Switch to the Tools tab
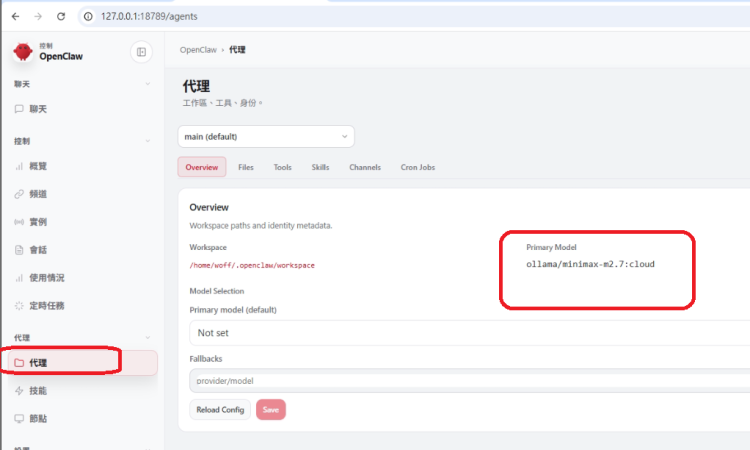Viewport: 750px width, 450px height. click(x=282, y=167)
